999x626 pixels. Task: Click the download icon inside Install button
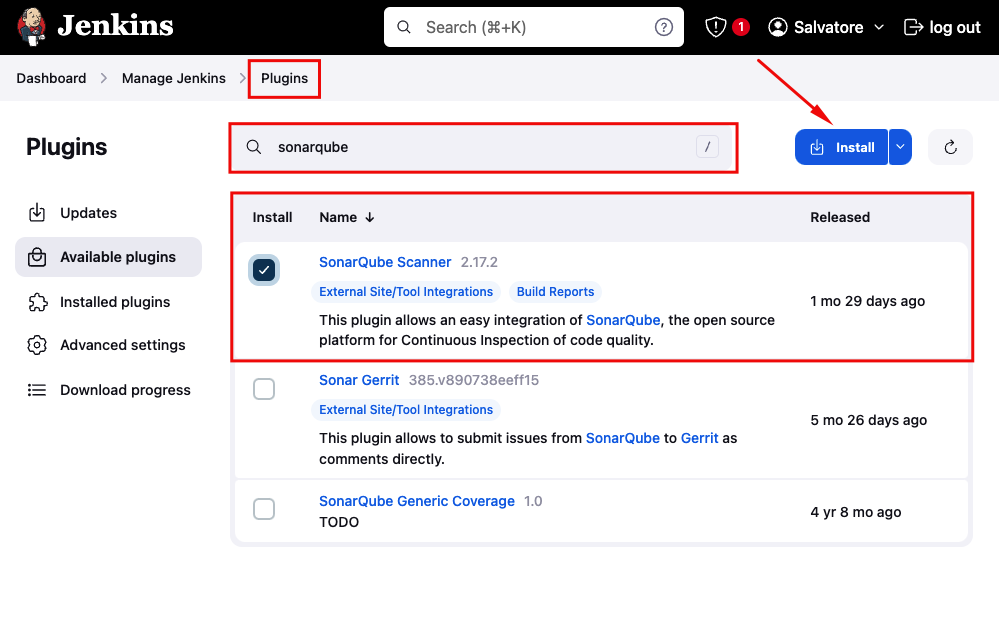click(817, 148)
